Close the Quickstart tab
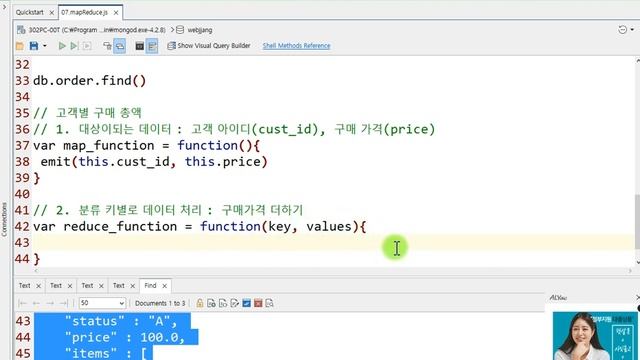Screen dimensions: 640x360 click(52, 13)
